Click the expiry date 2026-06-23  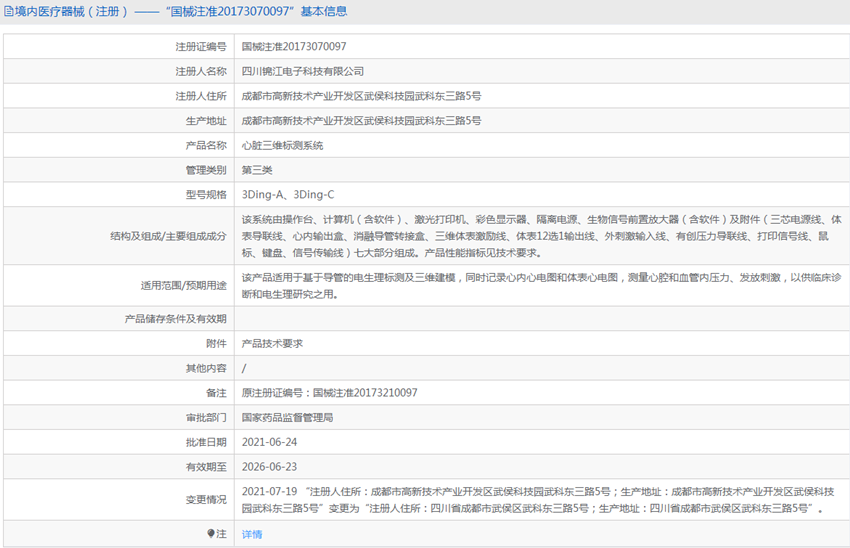click(269, 466)
